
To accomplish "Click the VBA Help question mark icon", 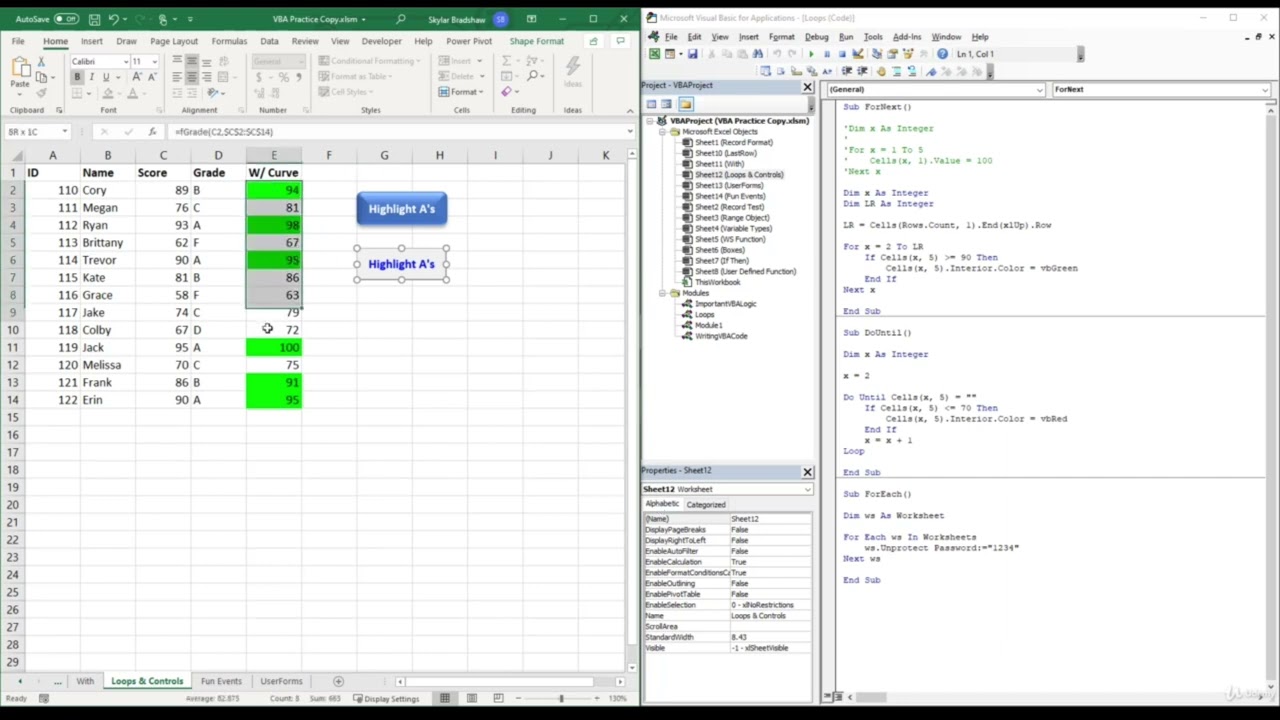I will [943, 54].
